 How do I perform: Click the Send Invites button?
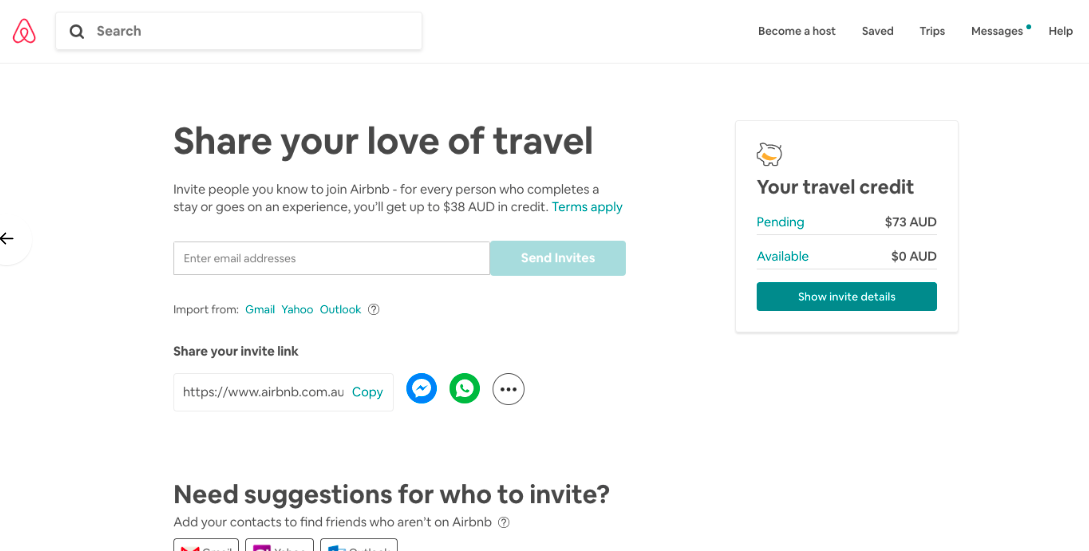[558, 258]
